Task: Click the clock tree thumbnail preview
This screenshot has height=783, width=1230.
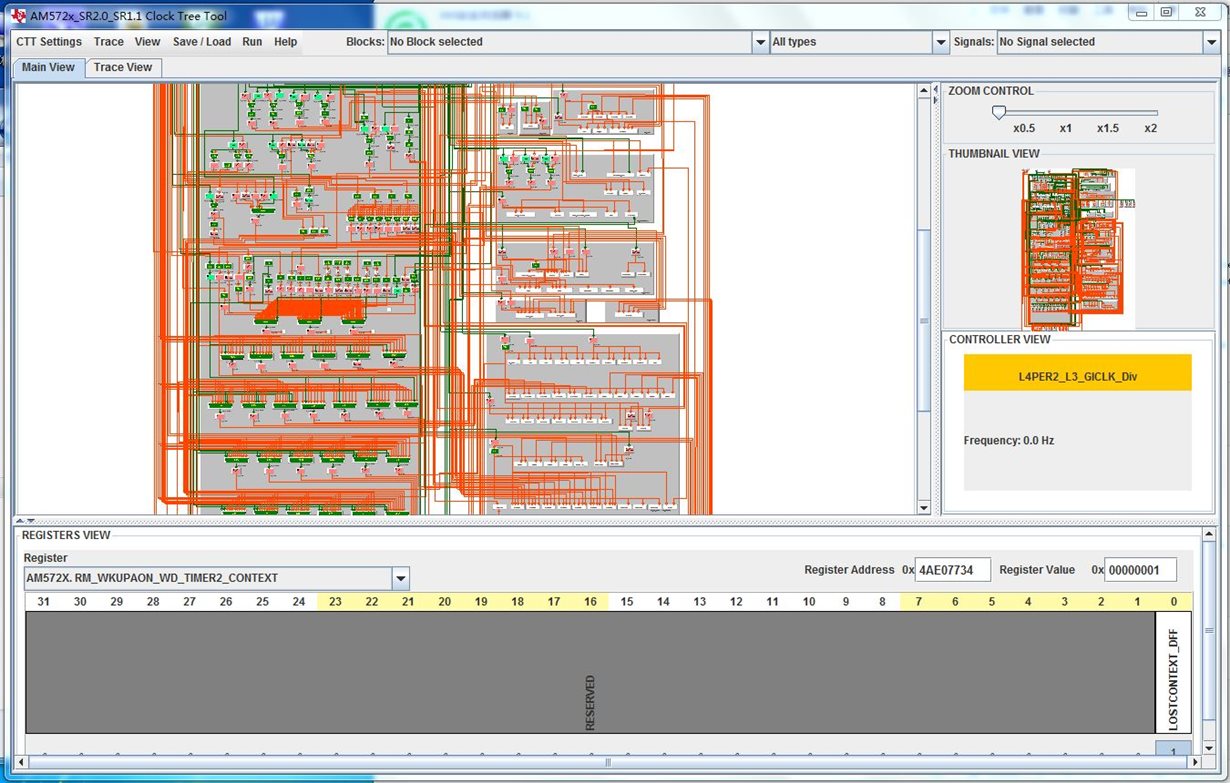Action: [1077, 248]
